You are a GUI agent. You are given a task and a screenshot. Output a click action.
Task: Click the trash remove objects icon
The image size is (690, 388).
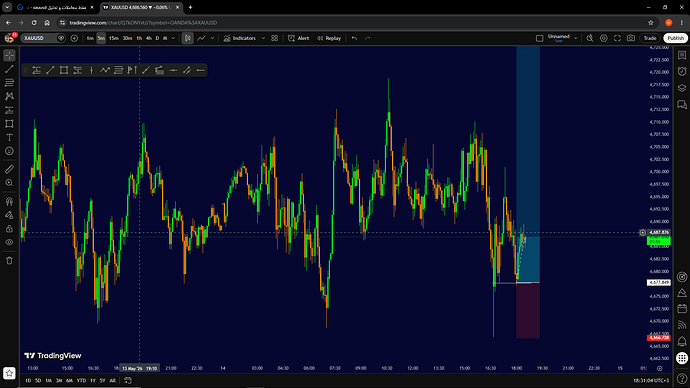tap(9, 260)
